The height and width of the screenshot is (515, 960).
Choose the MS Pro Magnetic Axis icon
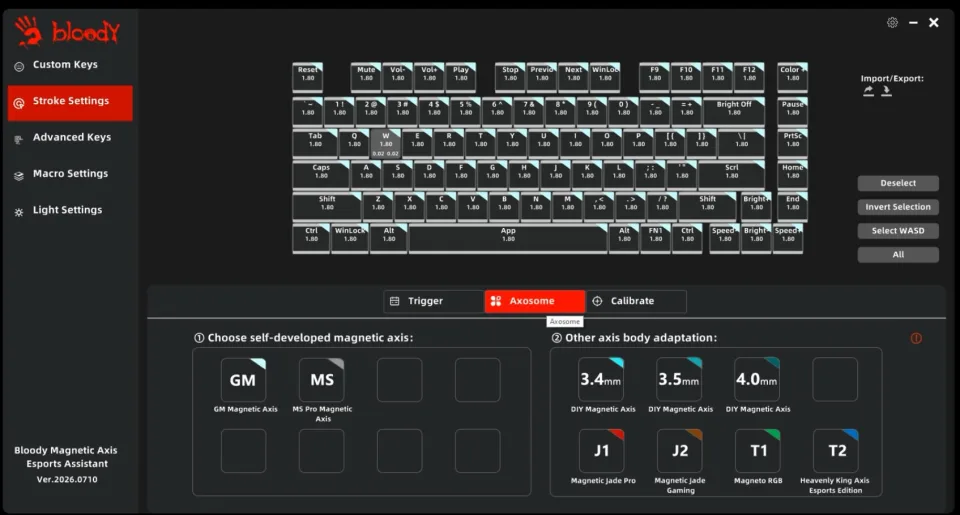tap(321, 380)
